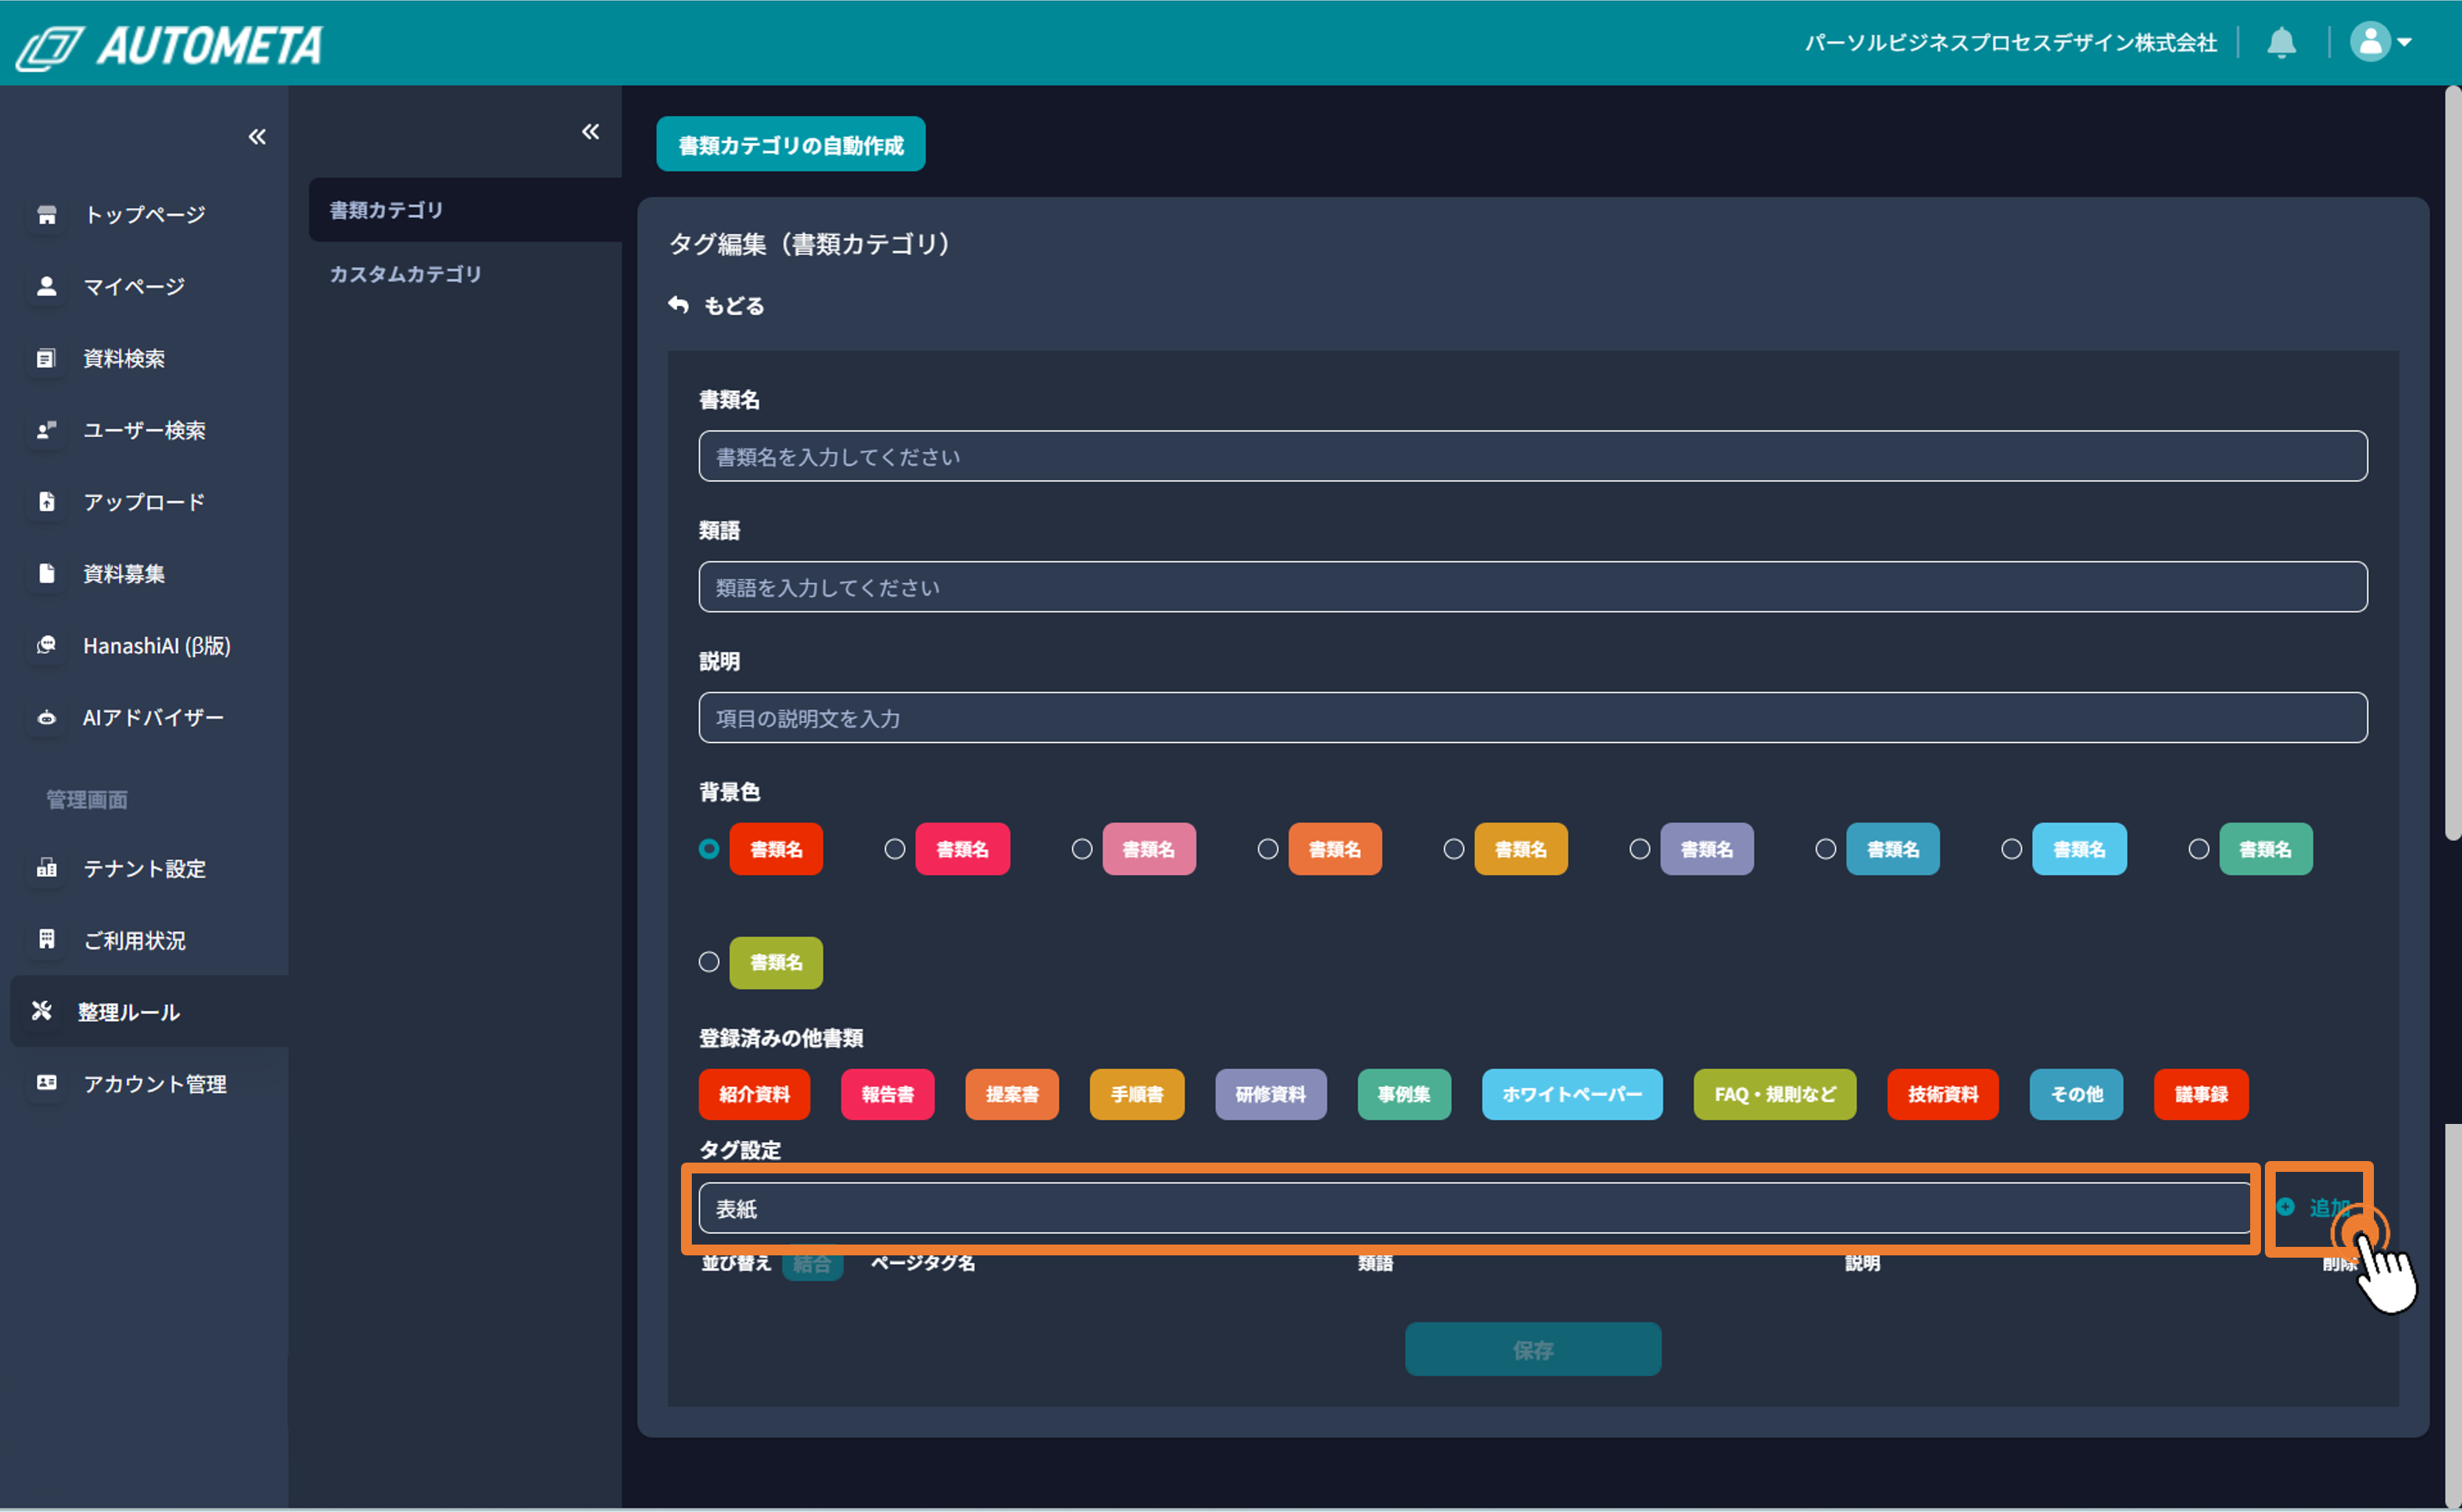2462x1512 pixels.
Task: Click the olive 書類名 color swatch
Action: [x=776, y=962]
